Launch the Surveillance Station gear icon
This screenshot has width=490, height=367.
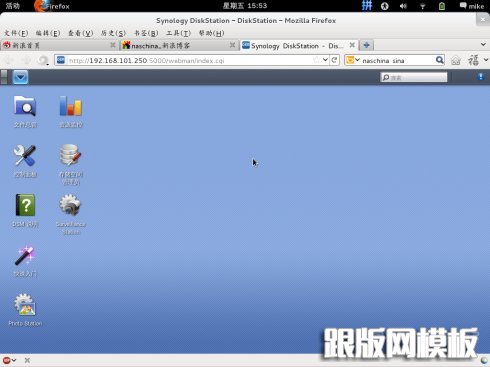70,205
